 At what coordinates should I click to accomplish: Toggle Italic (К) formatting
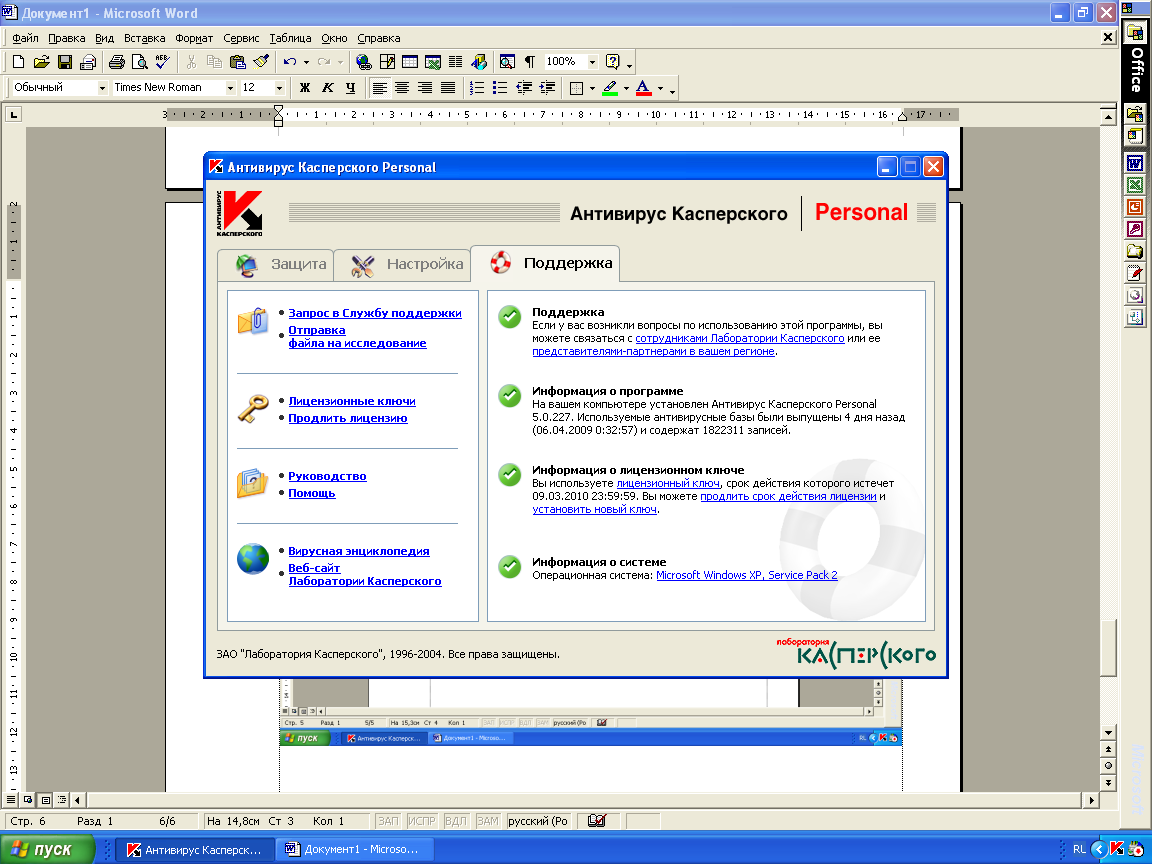pyautogui.click(x=328, y=88)
